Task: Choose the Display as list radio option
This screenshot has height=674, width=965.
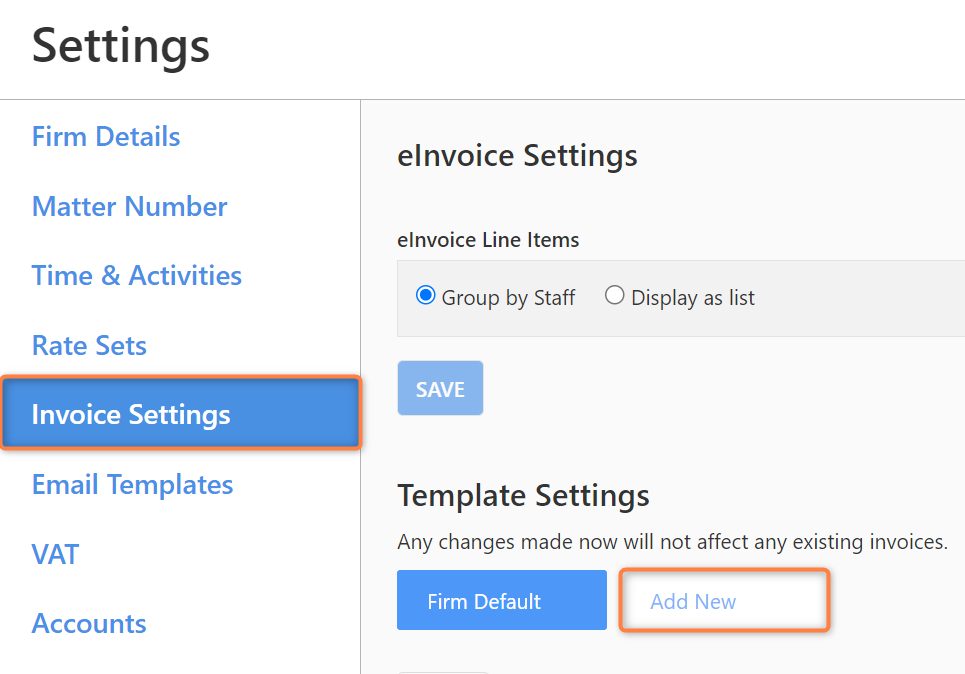Action: click(x=614, y=295)
